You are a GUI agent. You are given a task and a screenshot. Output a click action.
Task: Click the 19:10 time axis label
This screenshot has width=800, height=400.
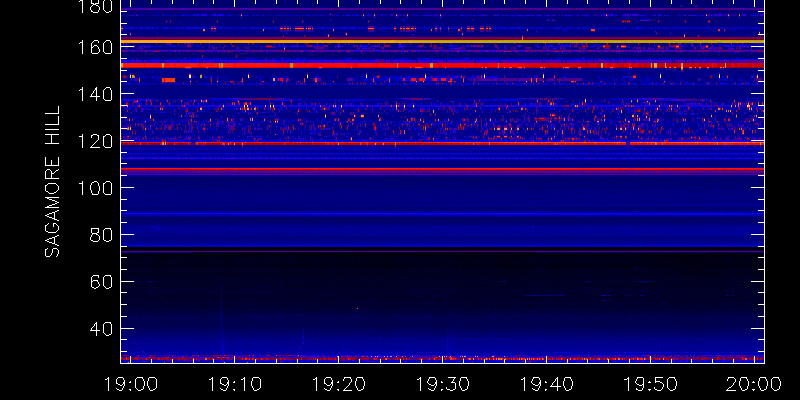[234, 384]
